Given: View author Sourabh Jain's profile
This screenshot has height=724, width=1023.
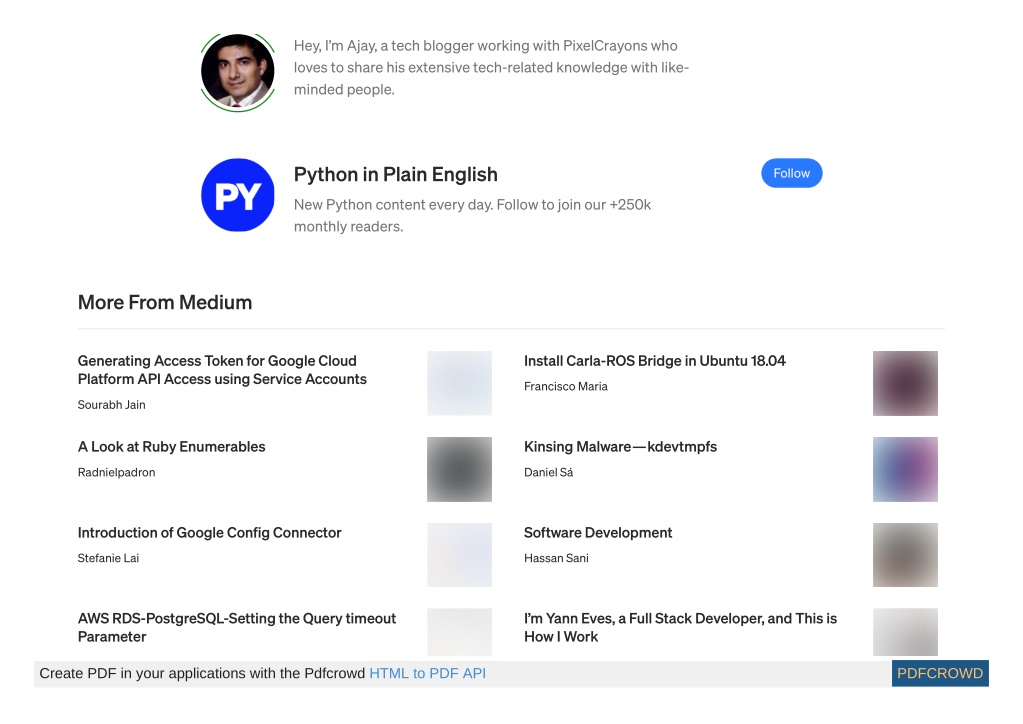Looking at the screenshot, I should pyautogui.click(x=112, y=404).
